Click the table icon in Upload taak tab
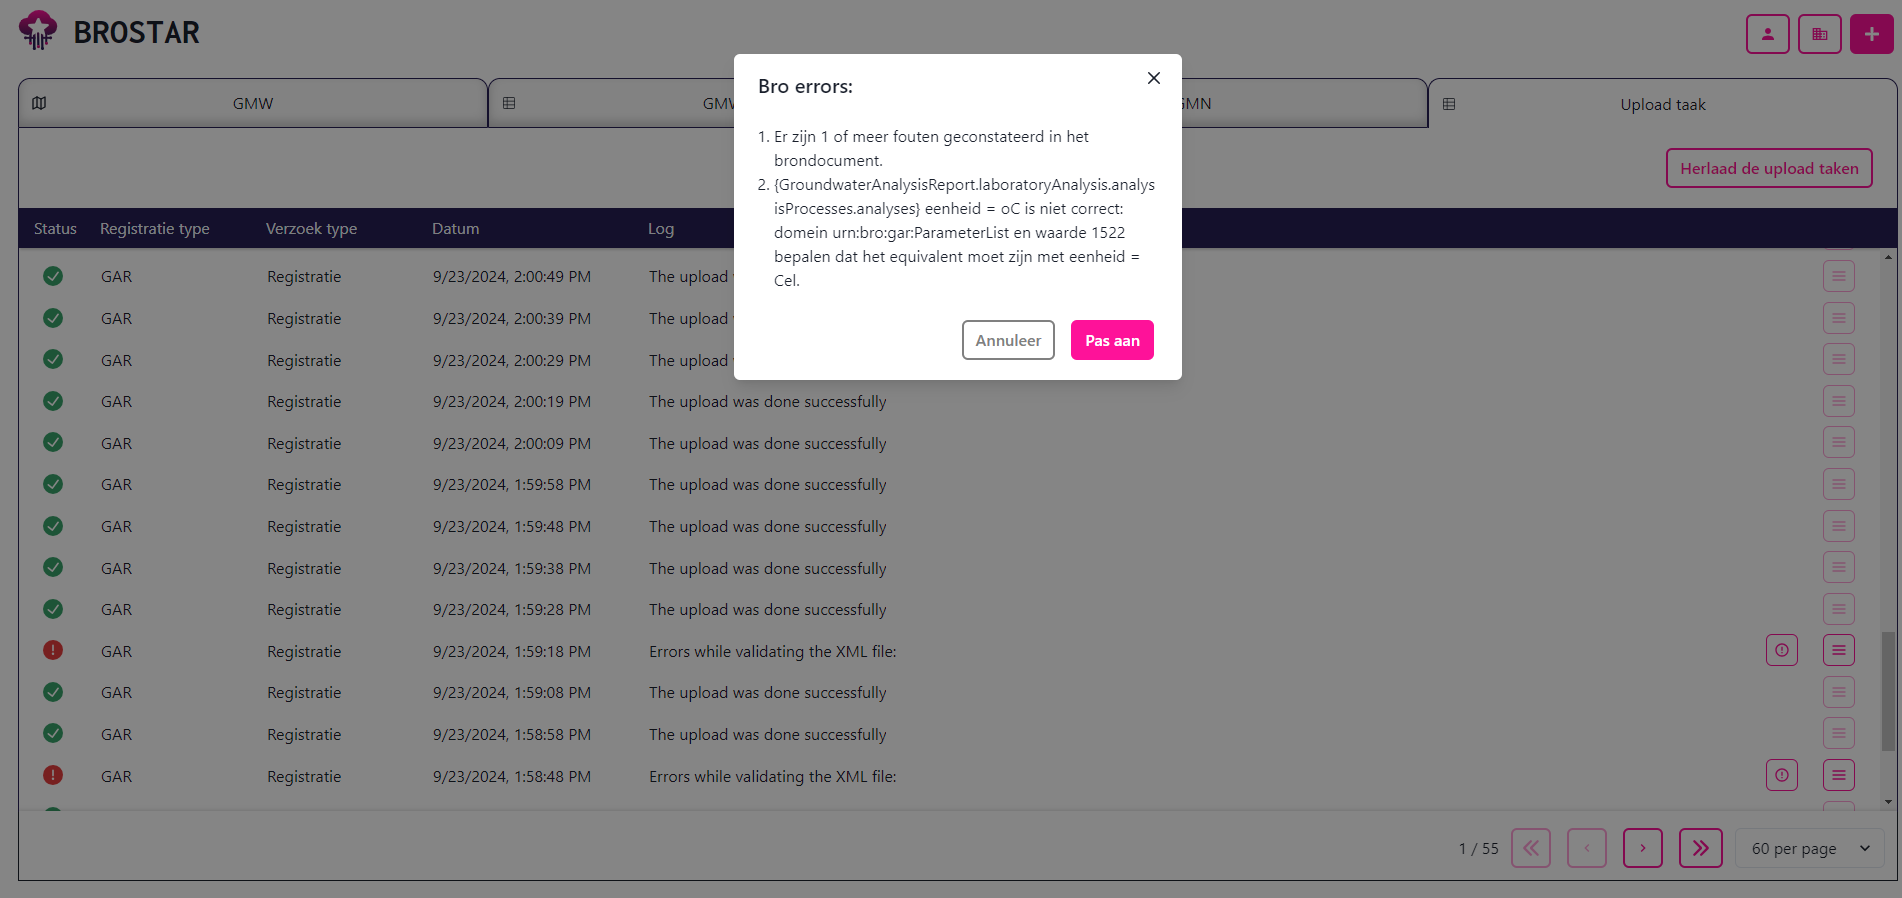Viewport: 1902px width, 898px height. 1449,104
